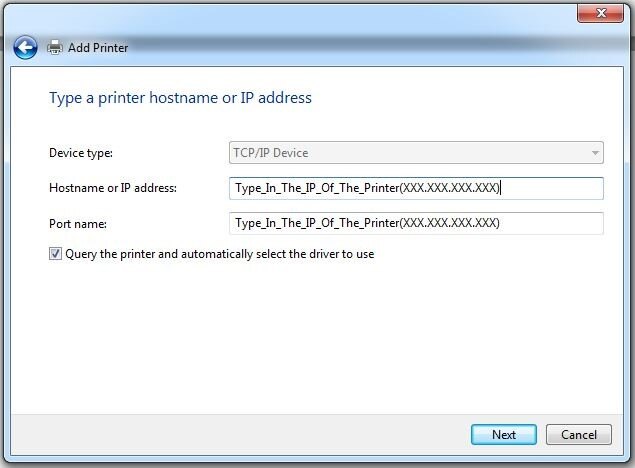Screen dimensions: 635x468
Task: Click the 'Hostname or IP address:' label
Action: pos(113,188)
